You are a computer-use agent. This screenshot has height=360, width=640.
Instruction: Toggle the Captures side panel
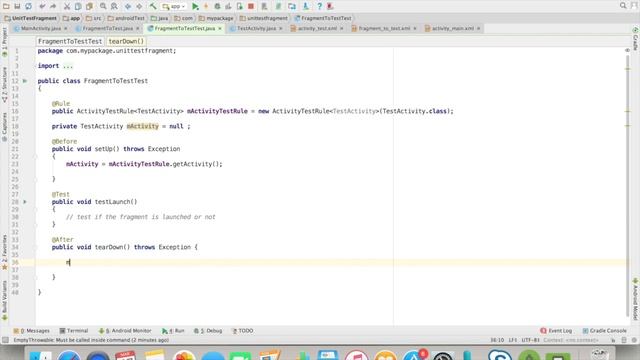[4, 127]
